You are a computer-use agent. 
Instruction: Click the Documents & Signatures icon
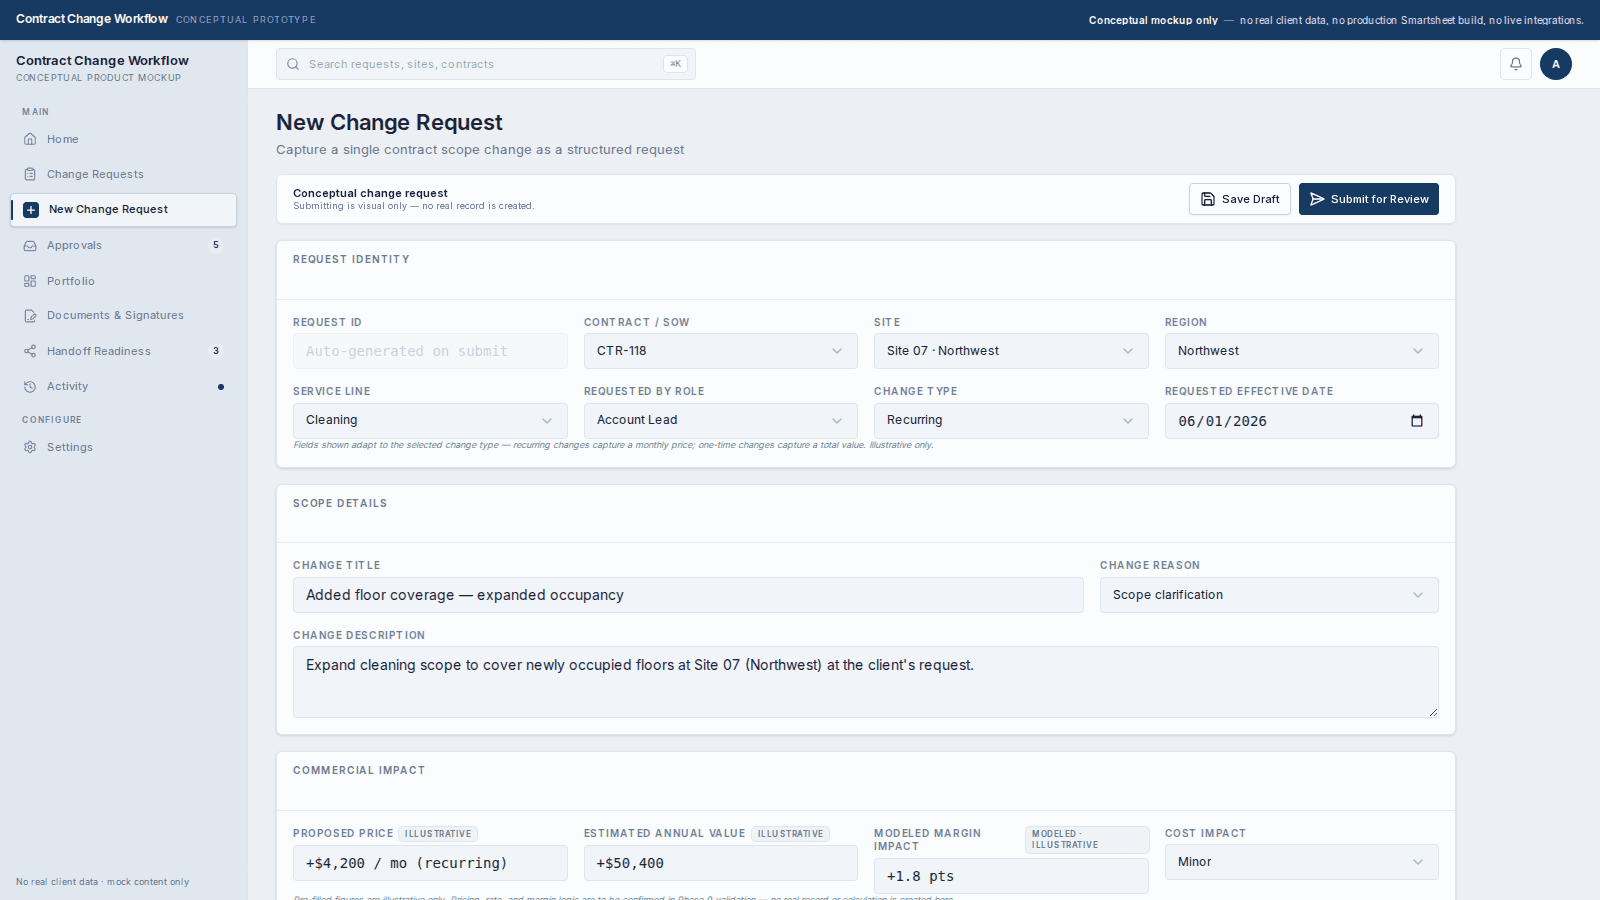coord(30,316)
